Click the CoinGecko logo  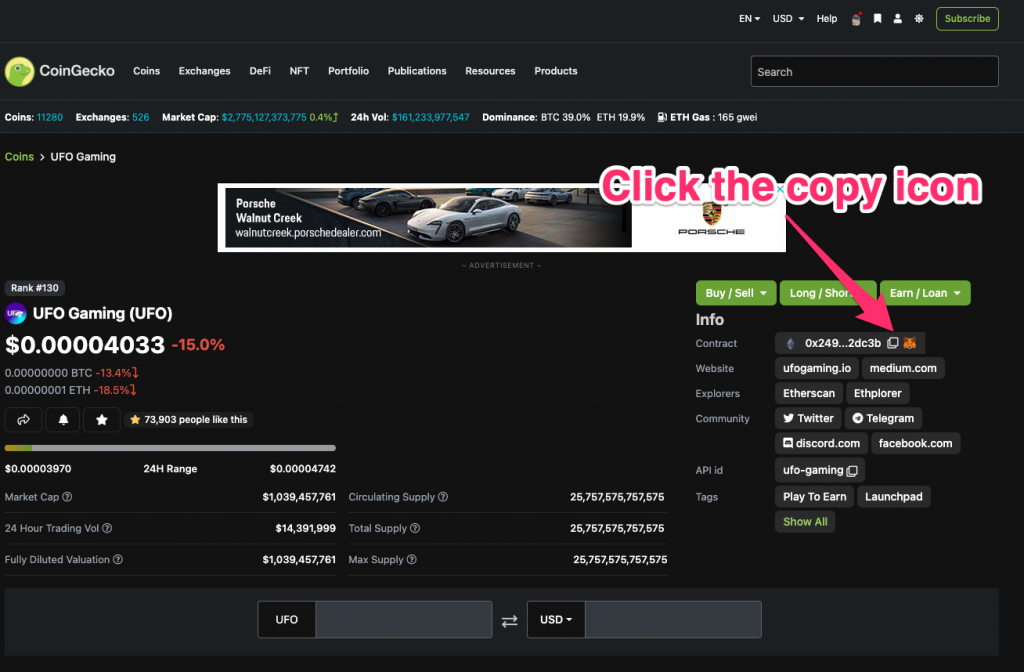pyautogui.click(x=59, y=71)
